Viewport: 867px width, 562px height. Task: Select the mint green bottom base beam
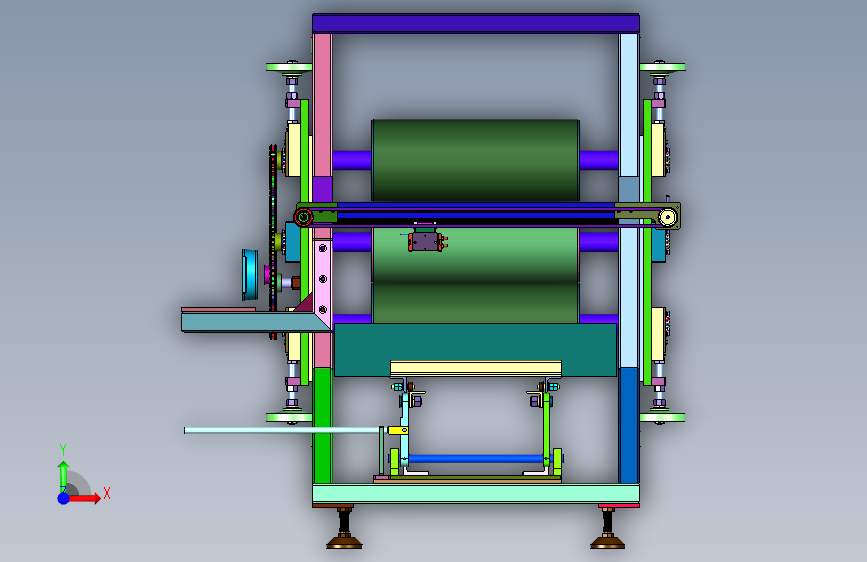(476, 493)
